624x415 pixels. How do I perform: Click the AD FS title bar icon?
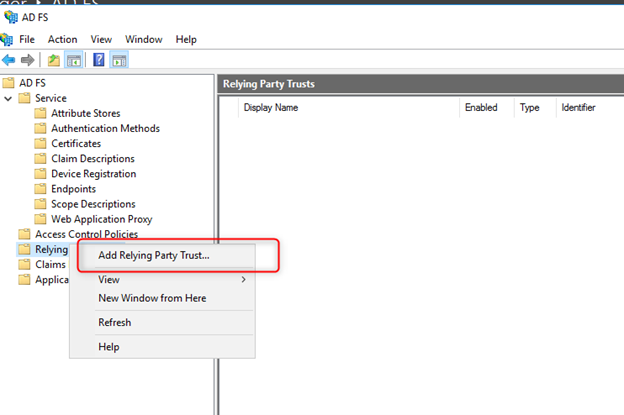[11, 17]
